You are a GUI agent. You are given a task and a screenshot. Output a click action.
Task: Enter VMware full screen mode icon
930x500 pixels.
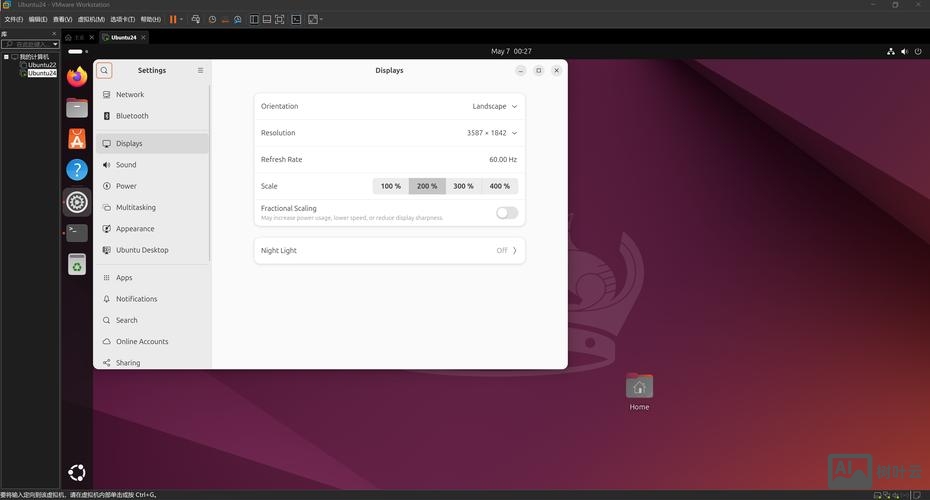280,20
